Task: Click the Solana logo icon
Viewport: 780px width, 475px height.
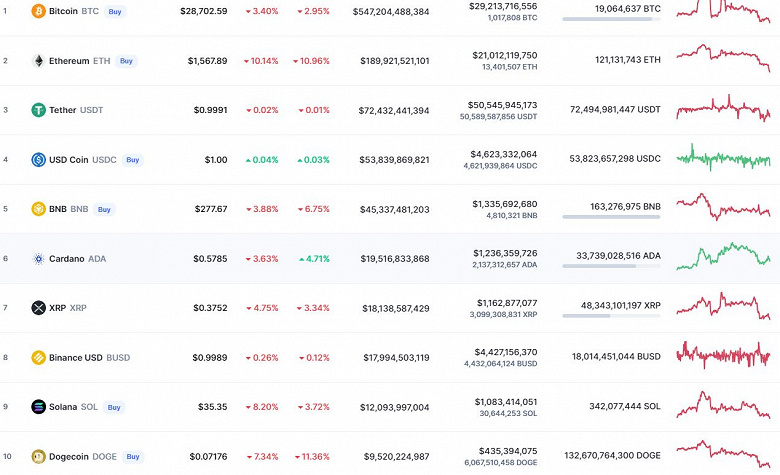Action: coord(39,407)
